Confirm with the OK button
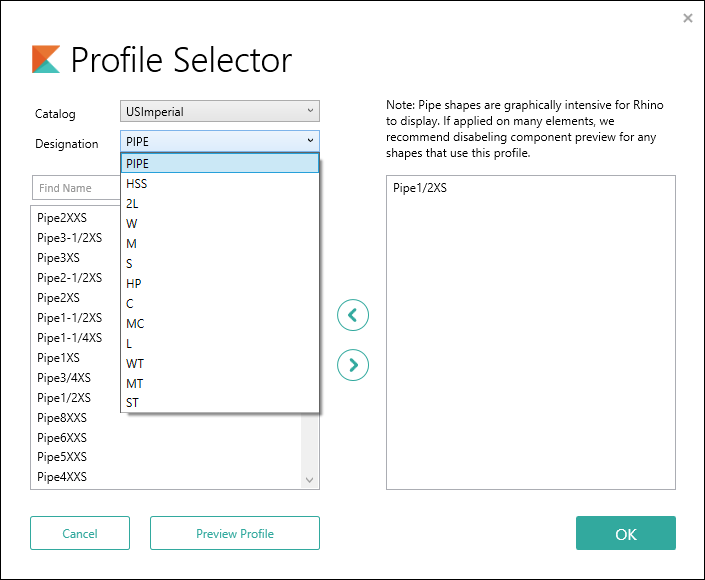The width and height of the screenshot is (705, 580). pos(626,533)
